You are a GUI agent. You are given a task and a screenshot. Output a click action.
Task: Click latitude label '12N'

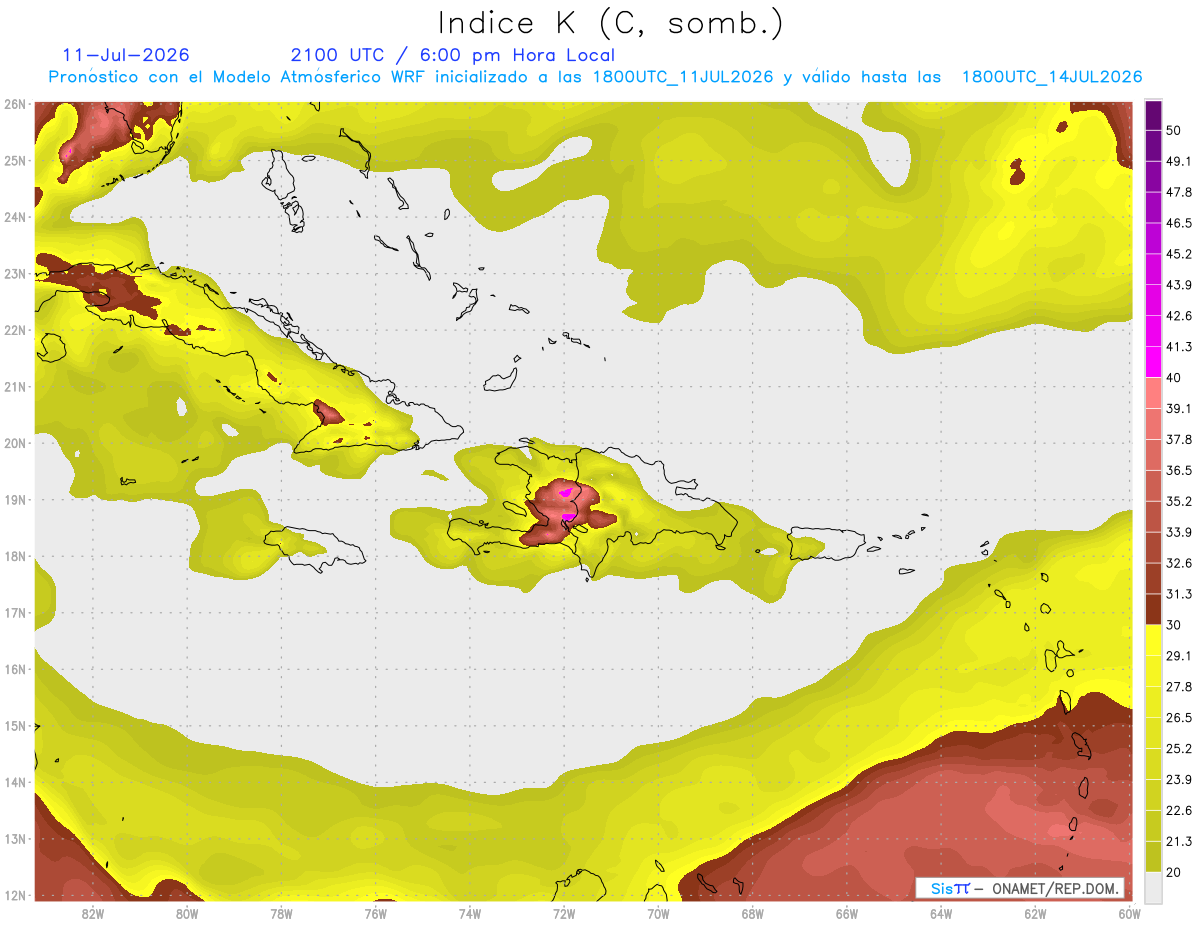point(15,896)
